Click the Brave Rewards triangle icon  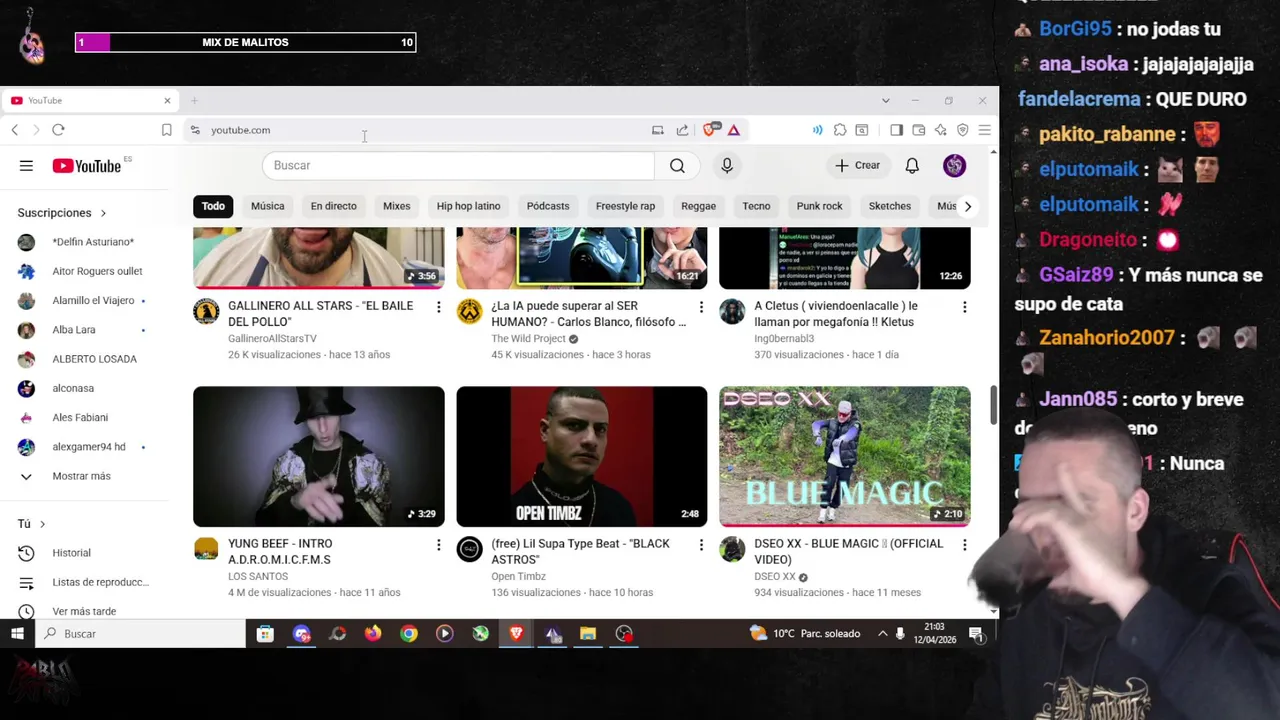pyautogui.click(x=734, y=130)
